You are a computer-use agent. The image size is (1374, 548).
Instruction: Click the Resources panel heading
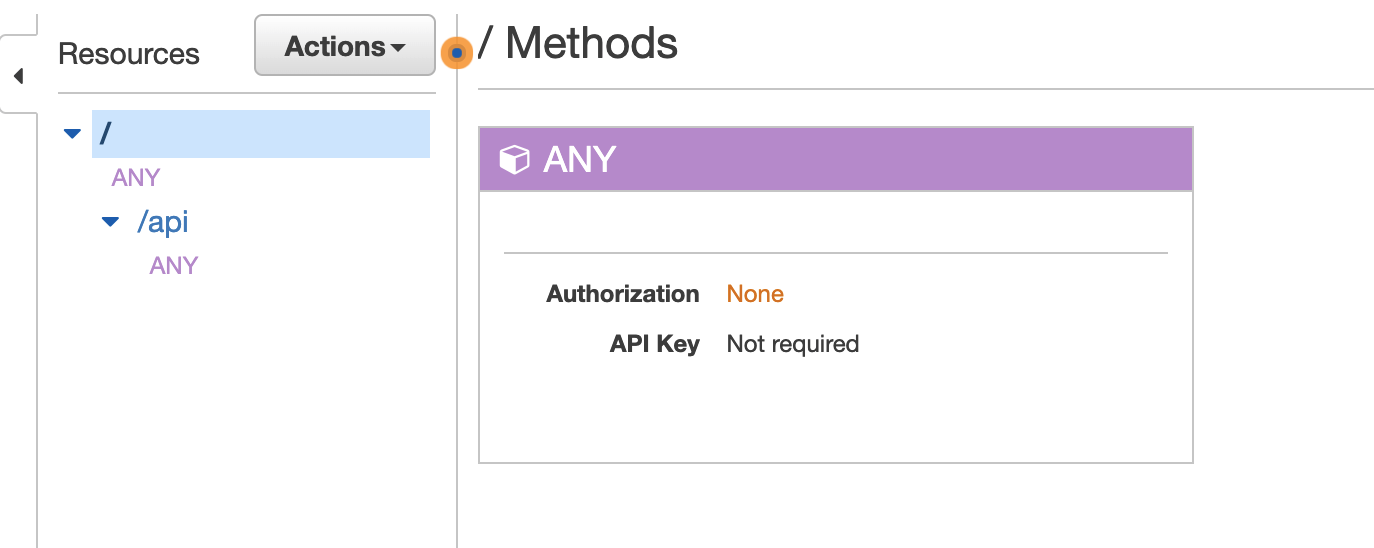point(129,54)
